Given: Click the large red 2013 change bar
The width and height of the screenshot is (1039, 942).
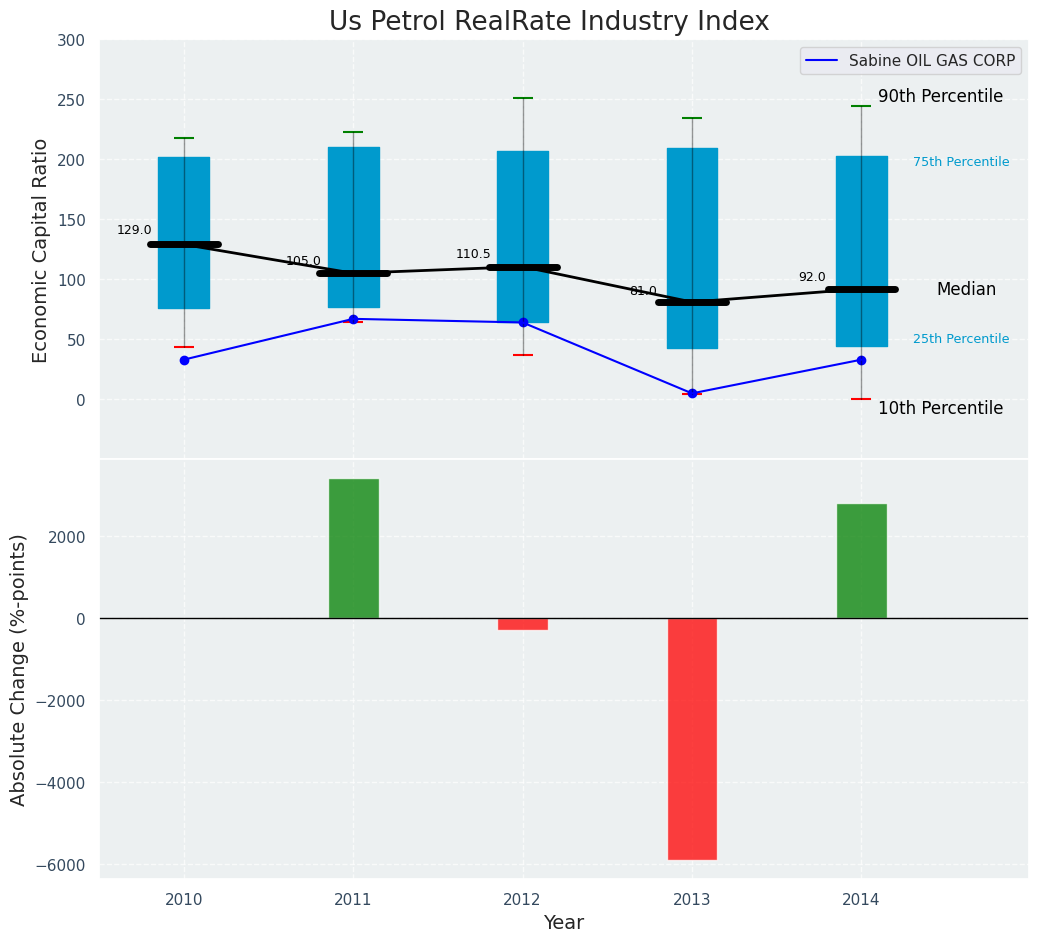Looking at the screenshot, I should point(692,738).
